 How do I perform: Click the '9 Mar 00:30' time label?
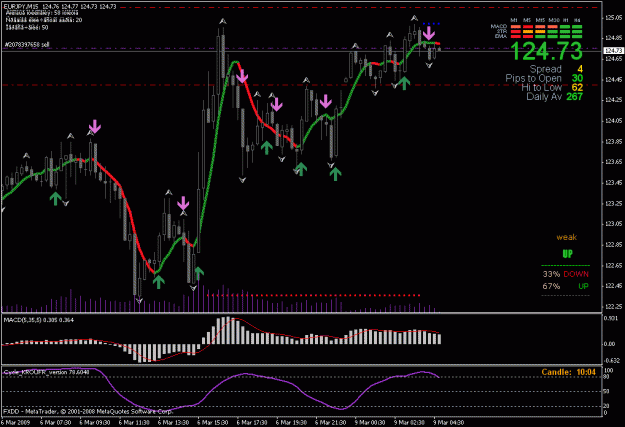370,422
